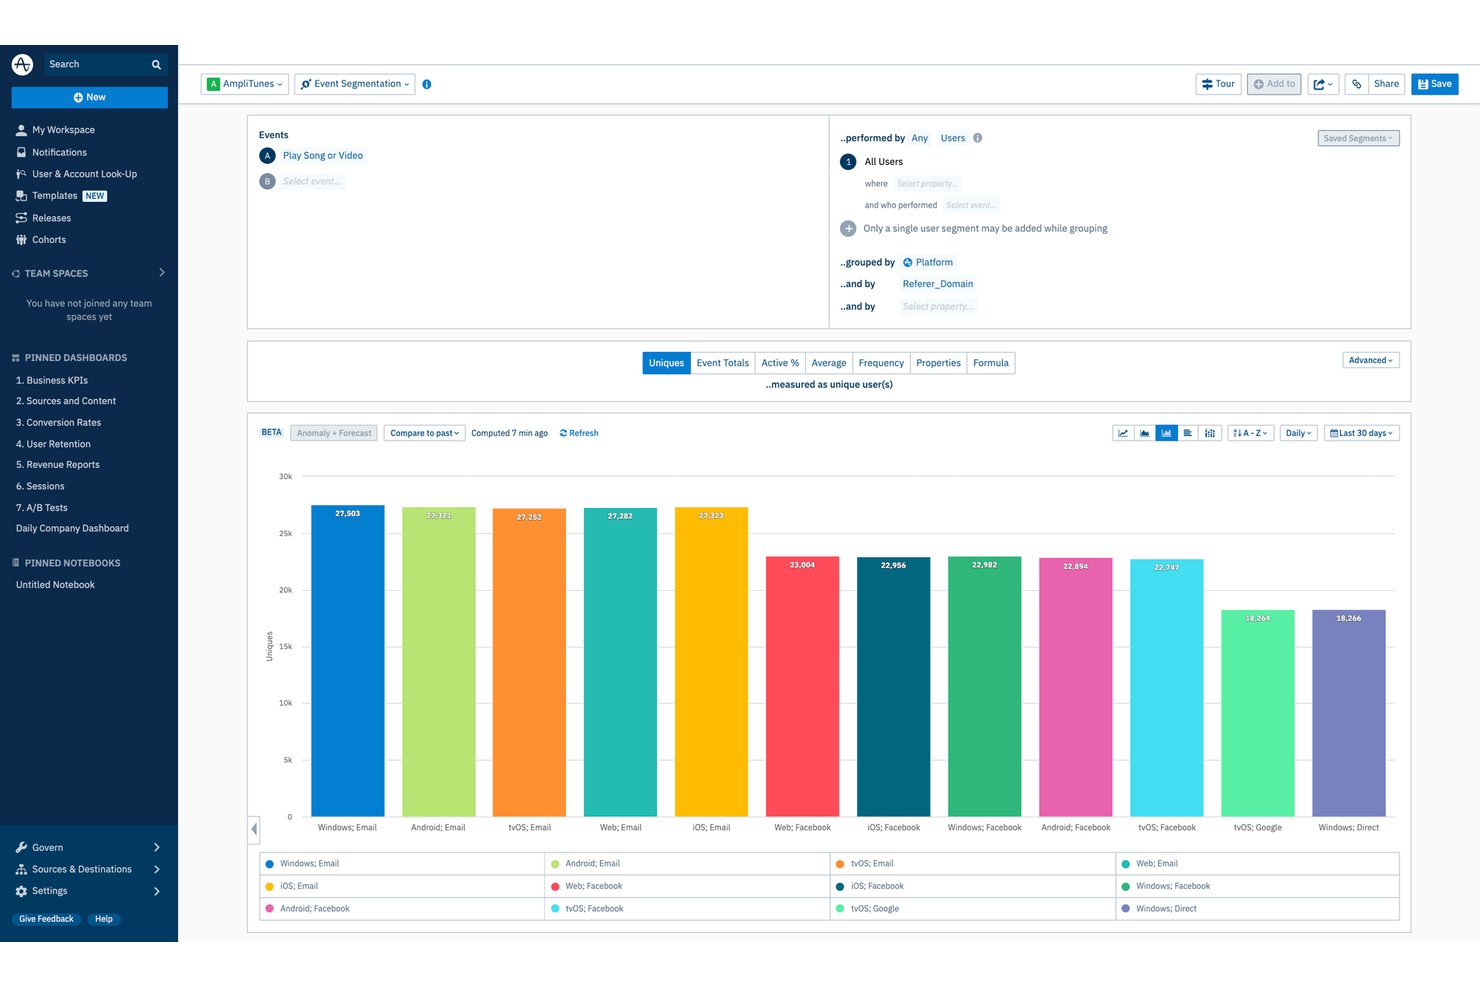Open the AmpliTunes project dropdown
The height and width of the screenshot is (987, 1480).
click(x=245, y=84)
